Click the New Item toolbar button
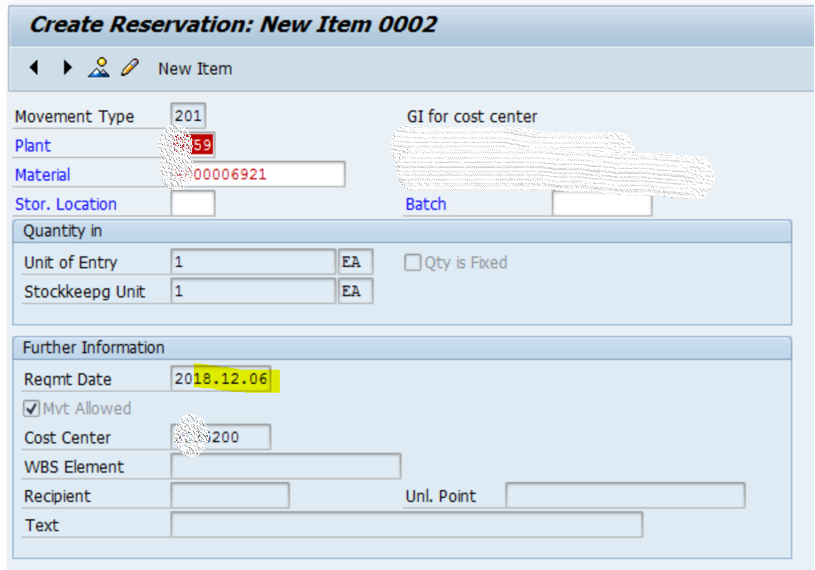Screen dimensions: 815x570 tap(195, 69)
